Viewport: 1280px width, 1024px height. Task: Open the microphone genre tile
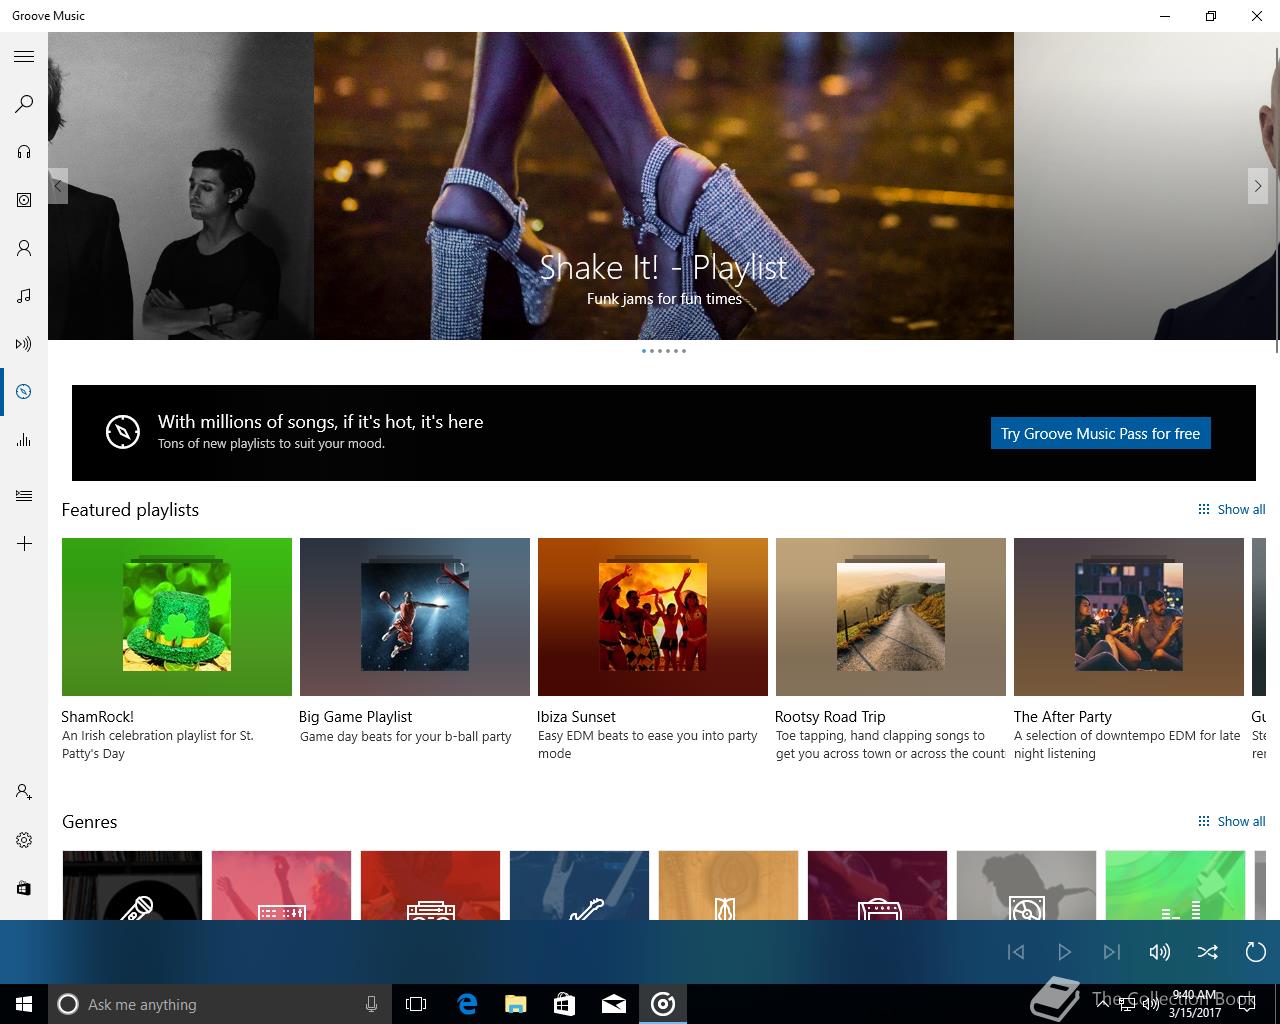(132, 885)
